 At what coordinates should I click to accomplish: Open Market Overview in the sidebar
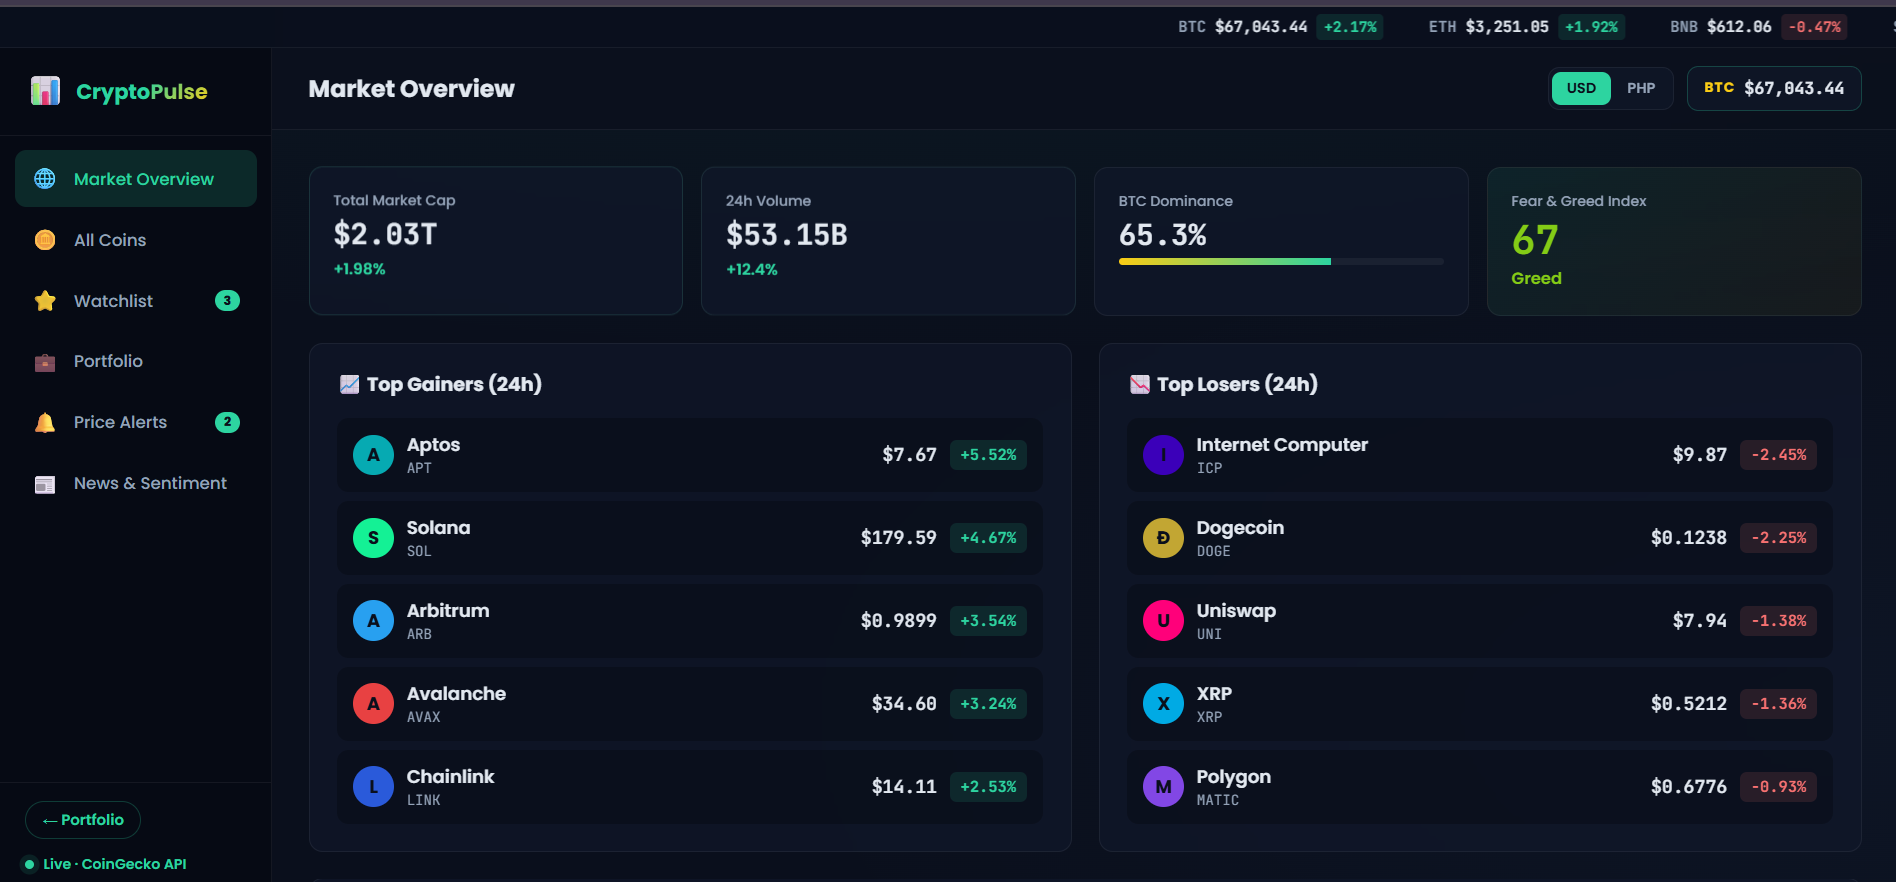(136, 179)
